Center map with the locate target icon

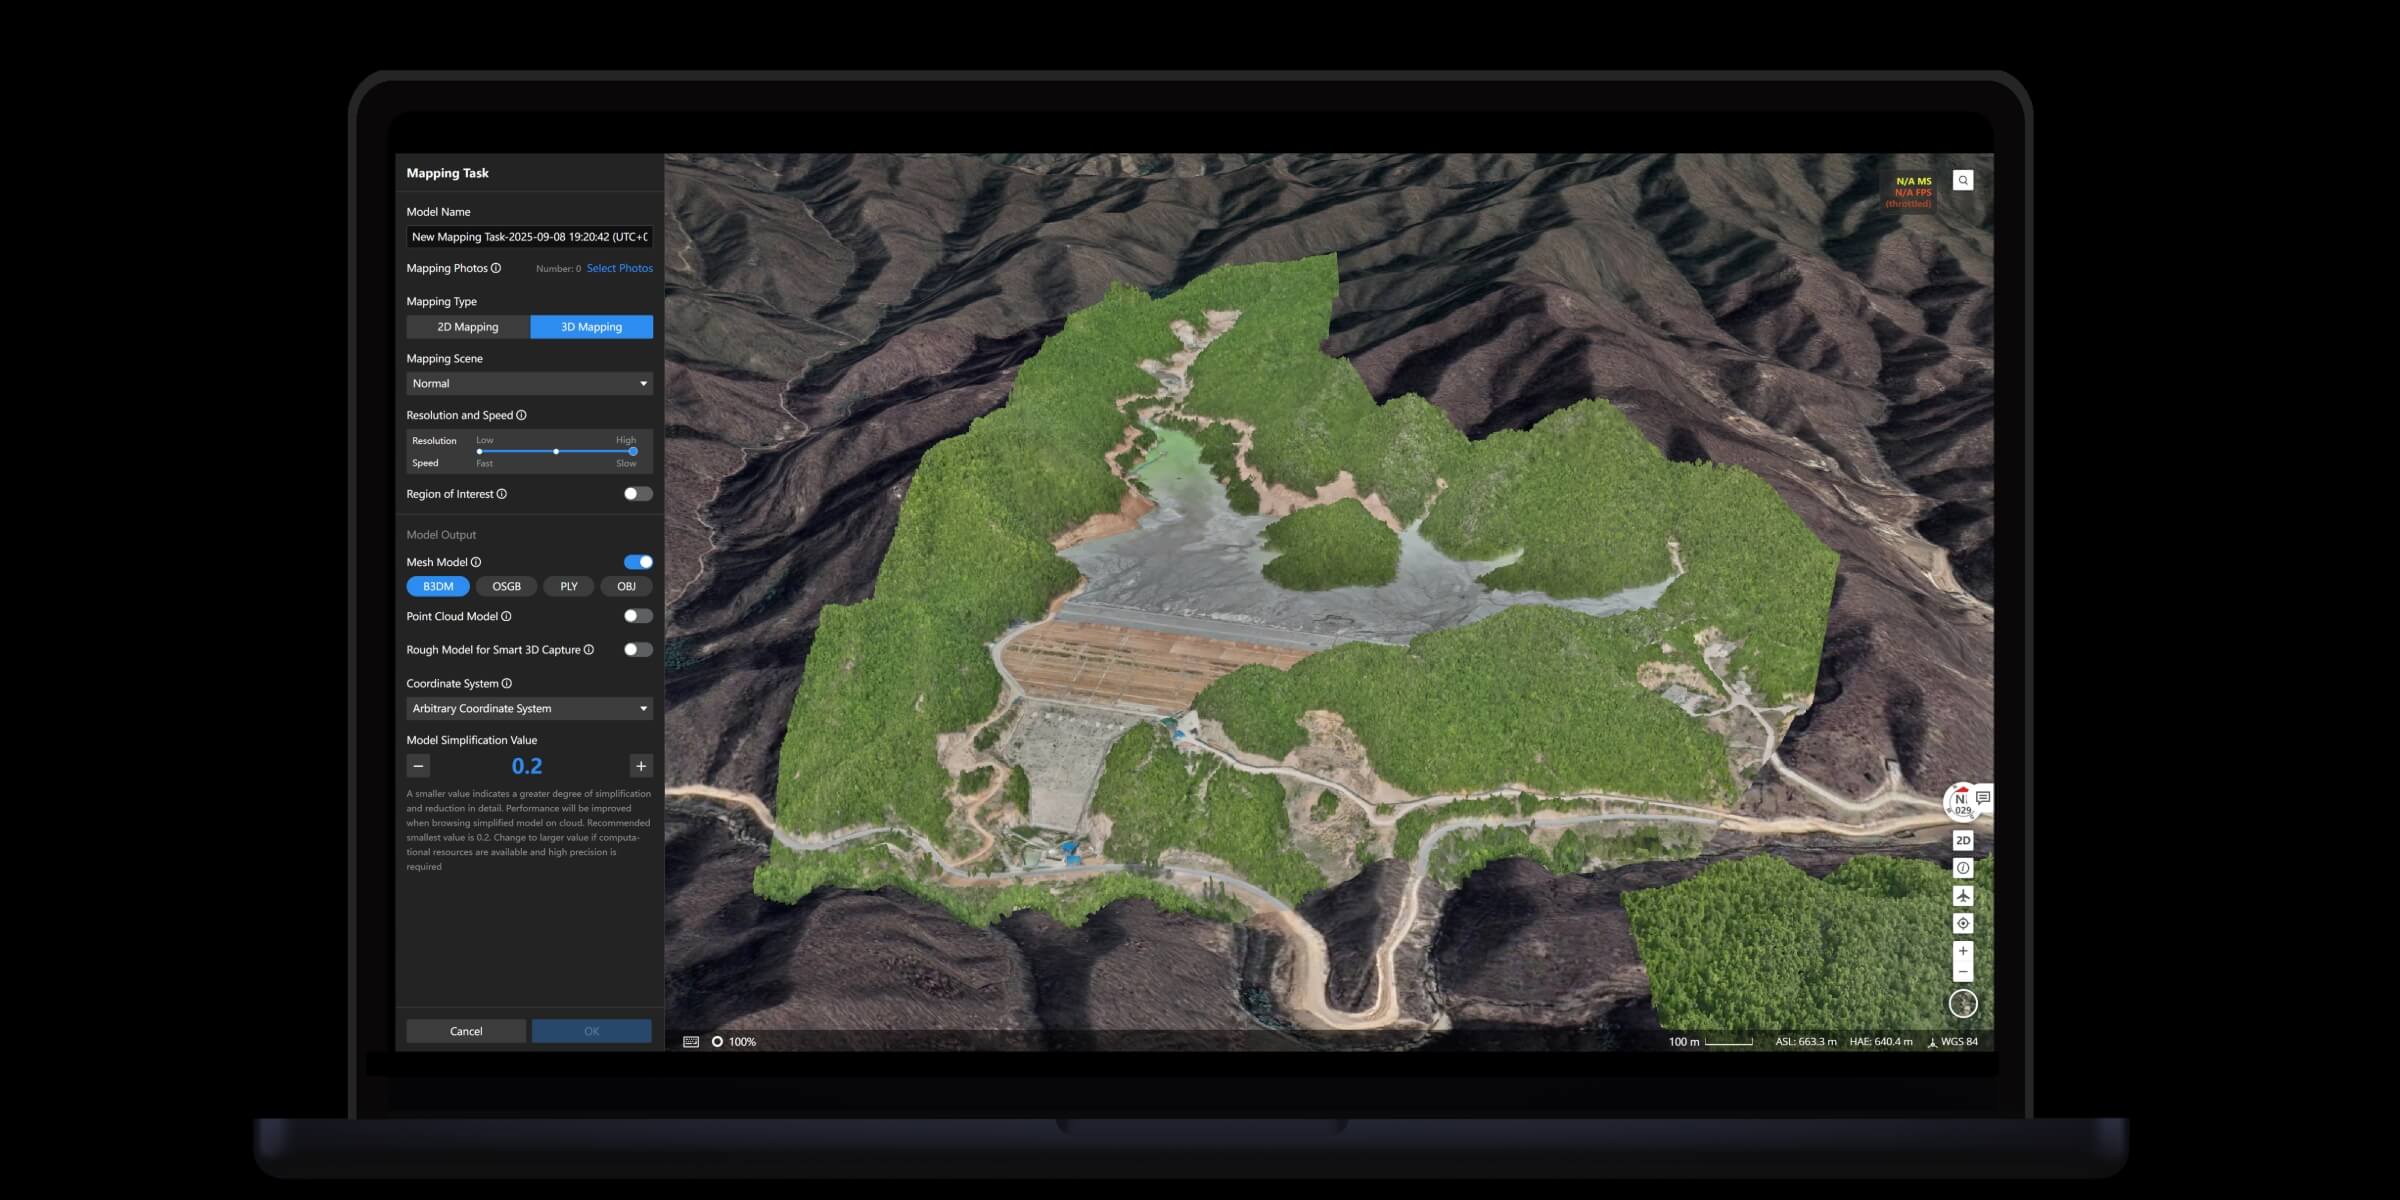(x=1963, y=923)
